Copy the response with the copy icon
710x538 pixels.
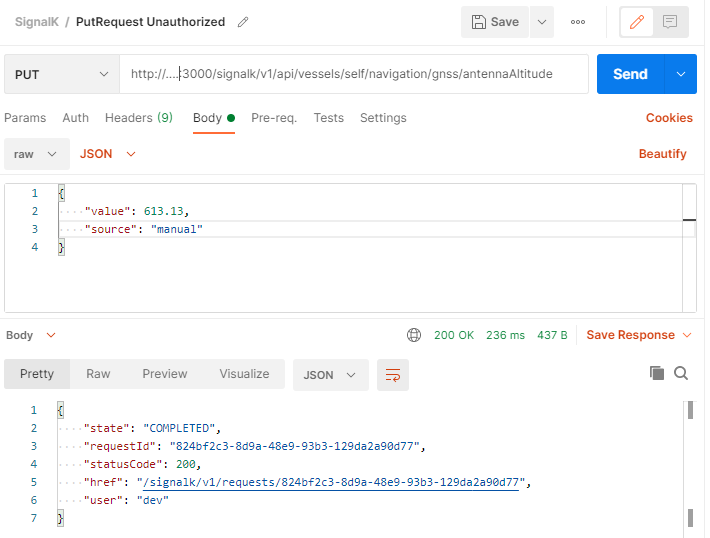pyautogui.click(x=657, y=373)
